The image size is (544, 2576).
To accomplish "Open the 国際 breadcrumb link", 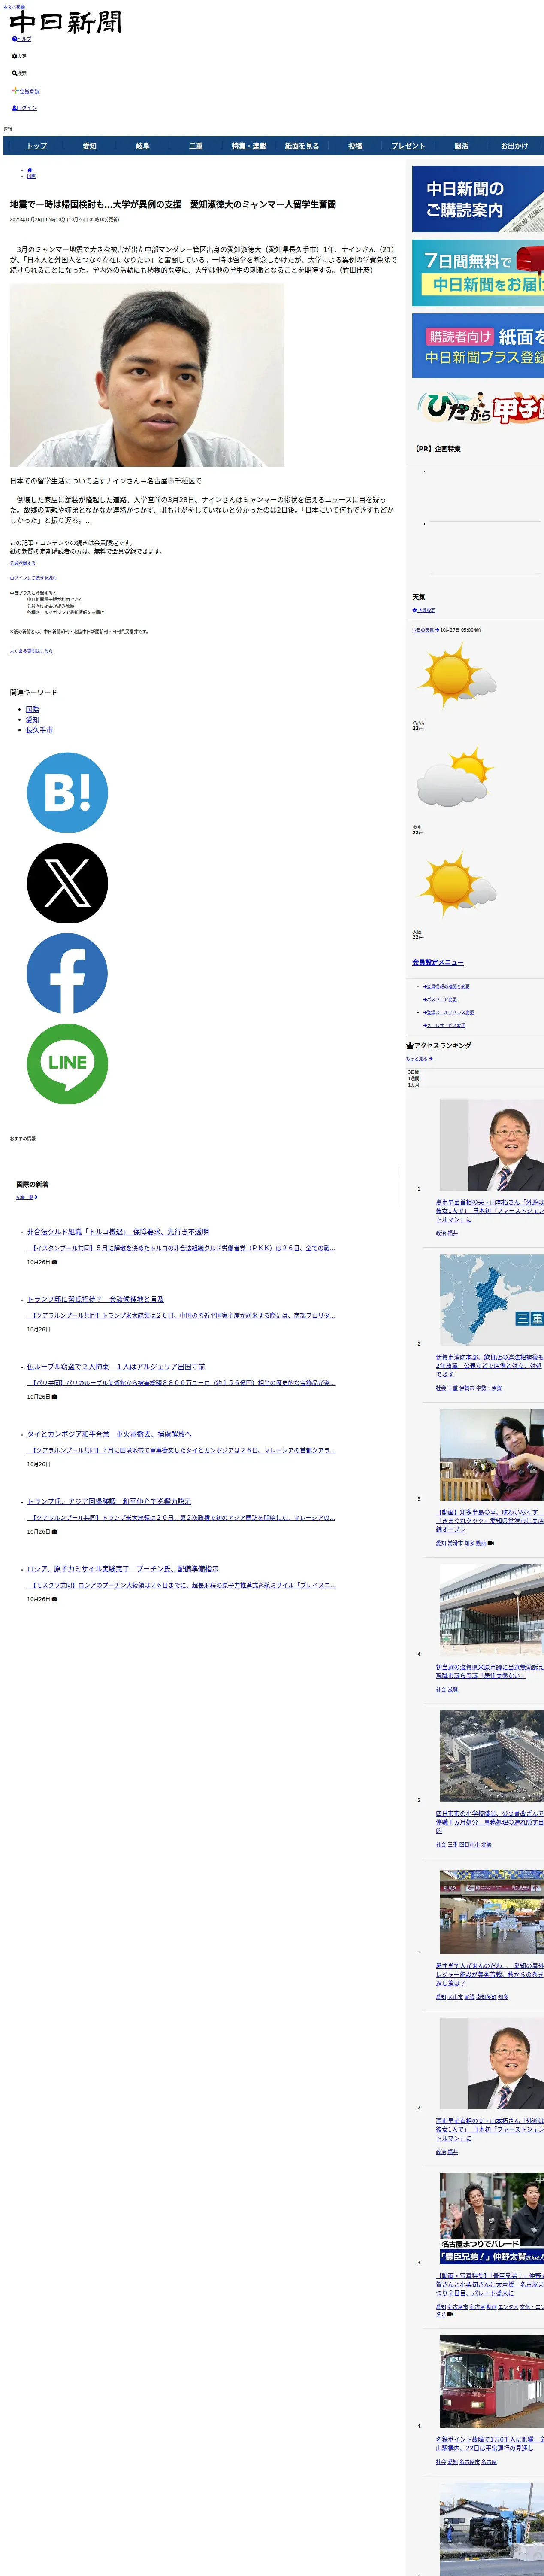I will click(31, 176).
